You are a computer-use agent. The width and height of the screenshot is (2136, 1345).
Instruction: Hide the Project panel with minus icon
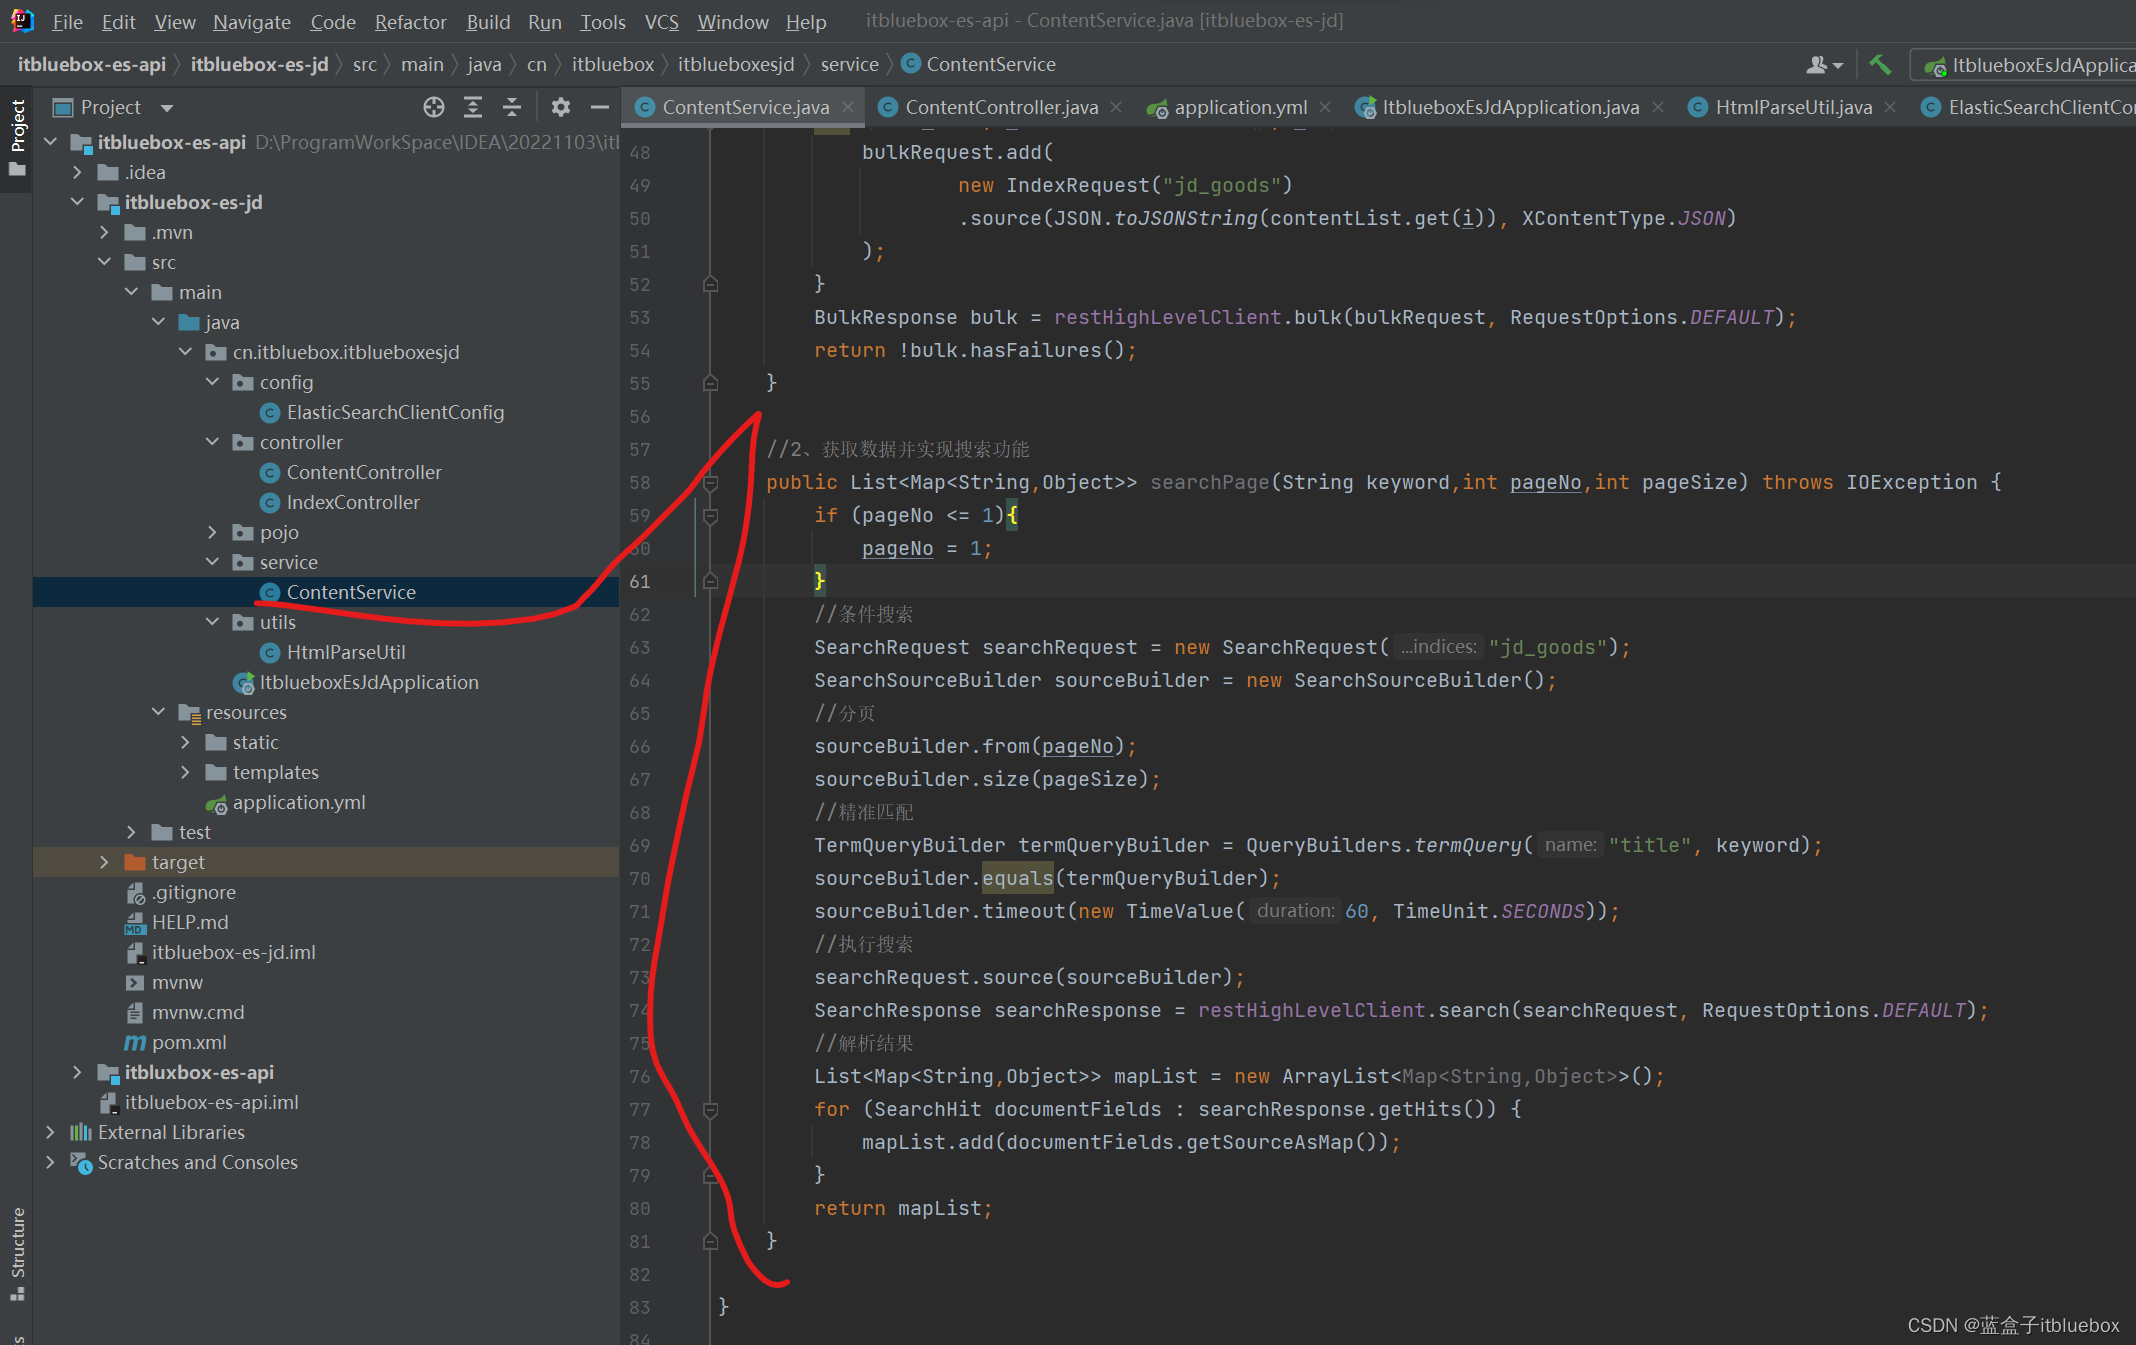(600, 107)
